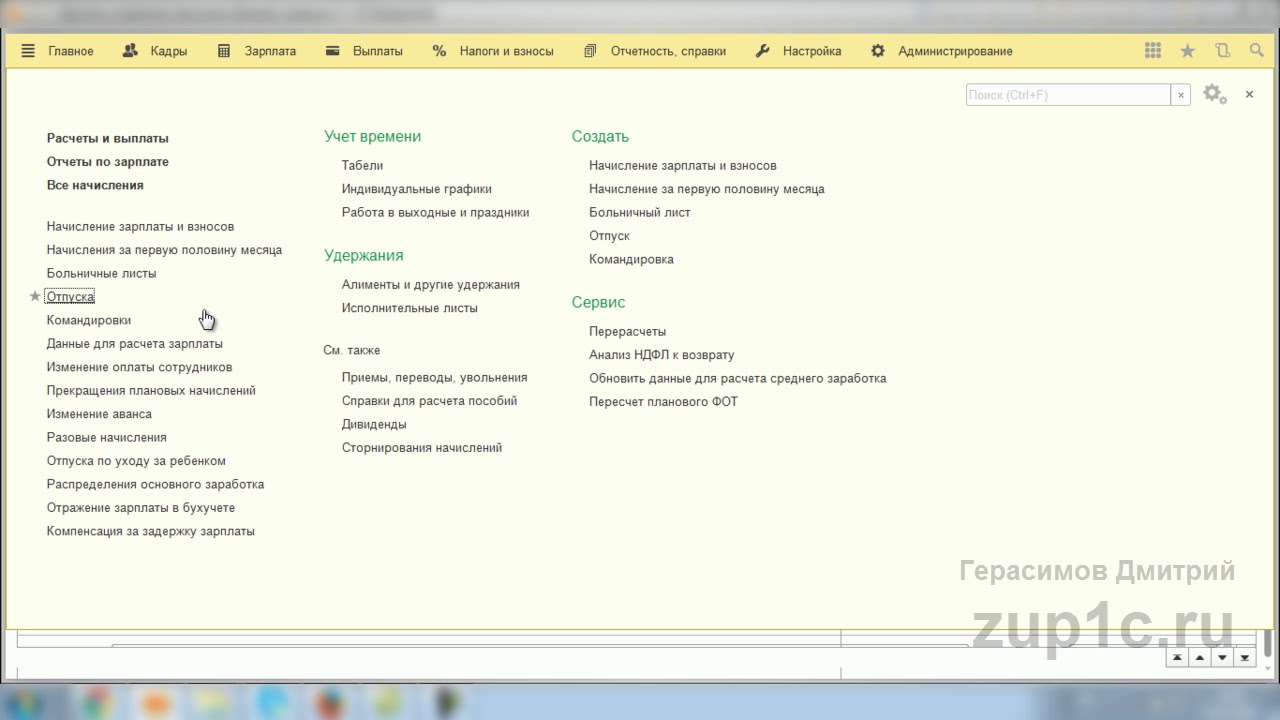The height and width of the screenshot is (720, 1280).
Task: Open Прекращения плановых начислений
Action: [x=151, y=390]
